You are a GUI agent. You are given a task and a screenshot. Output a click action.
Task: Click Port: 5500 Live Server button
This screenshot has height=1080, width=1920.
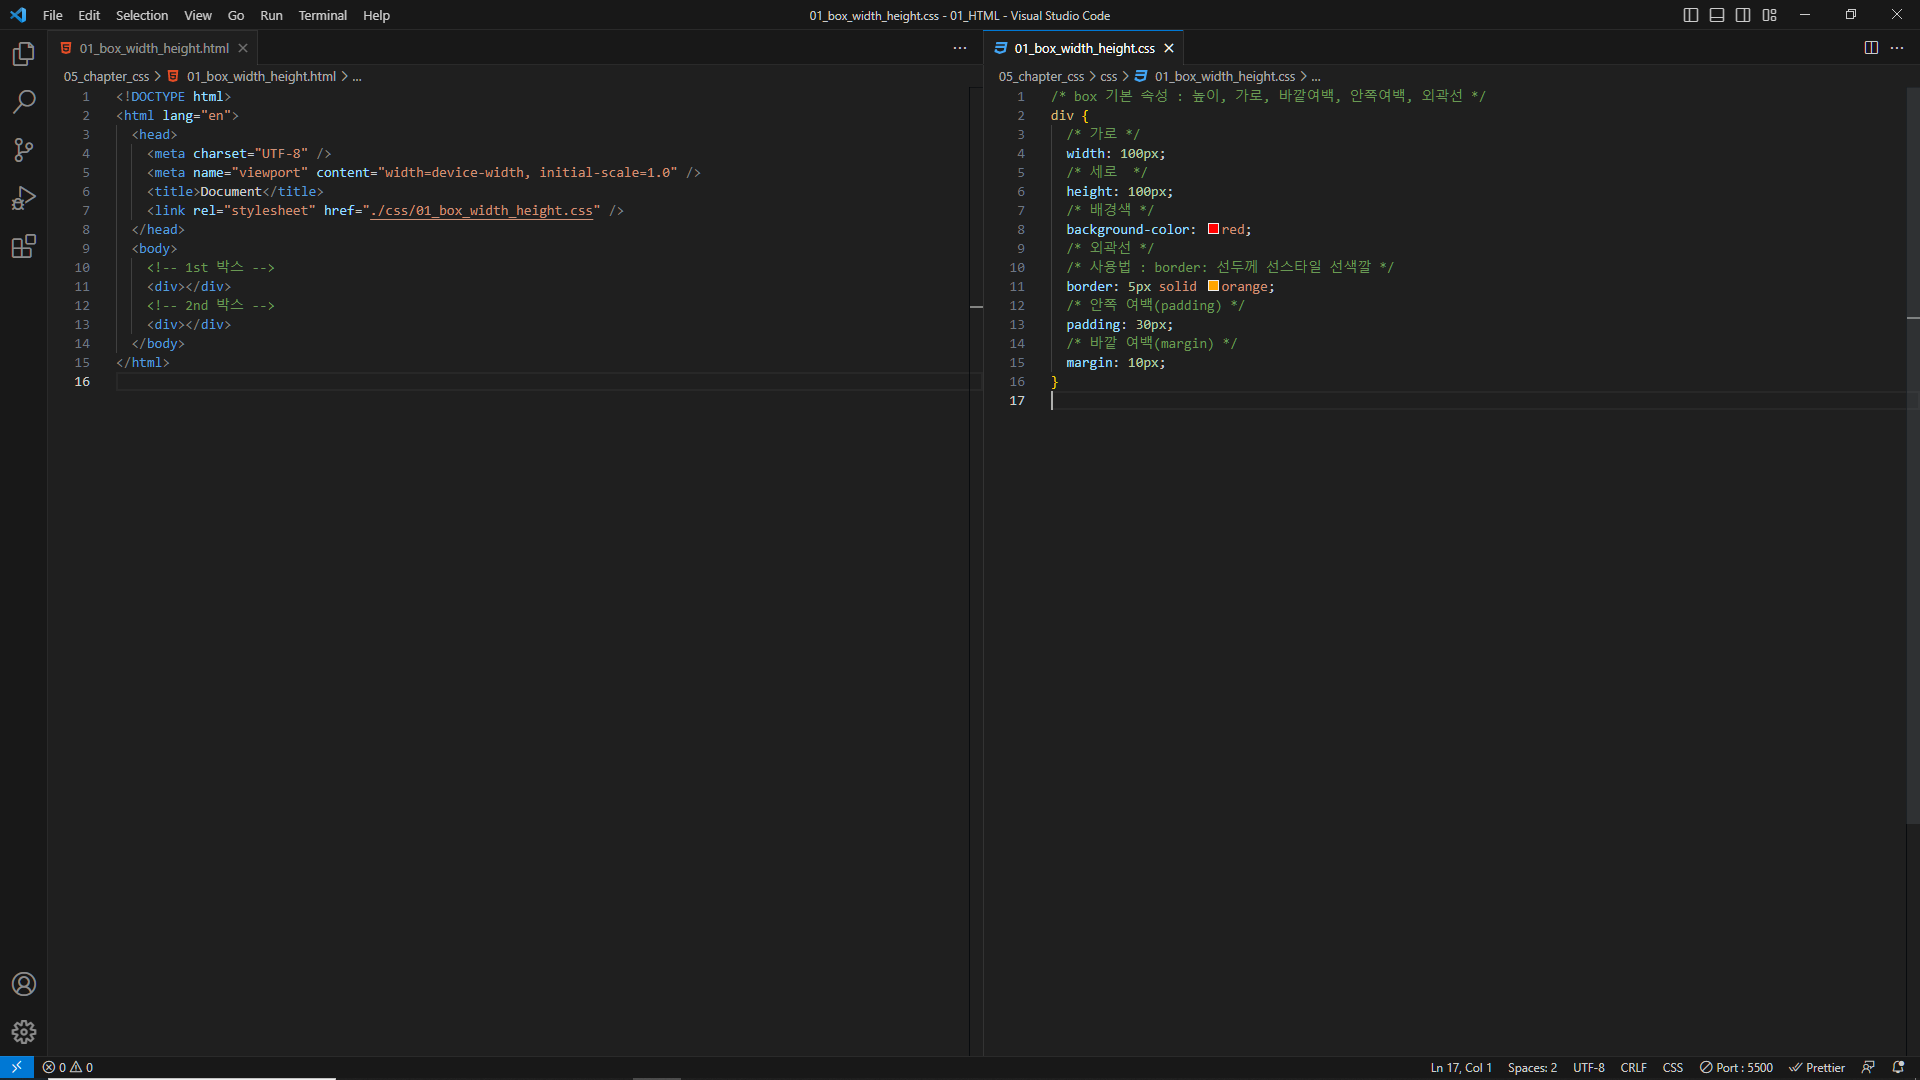click(x=1736, y=1067)
